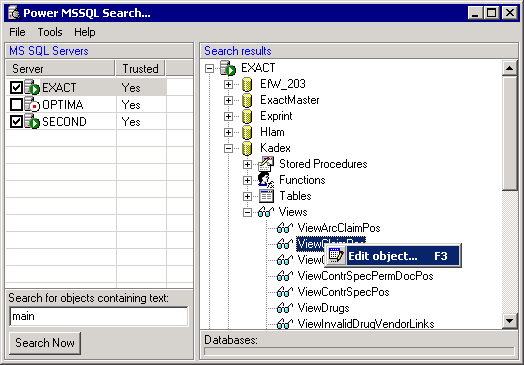The image size is (524, 365).
Task: Click the glasses icon beside ViewArcClaimPos
Action: point(285,228)
